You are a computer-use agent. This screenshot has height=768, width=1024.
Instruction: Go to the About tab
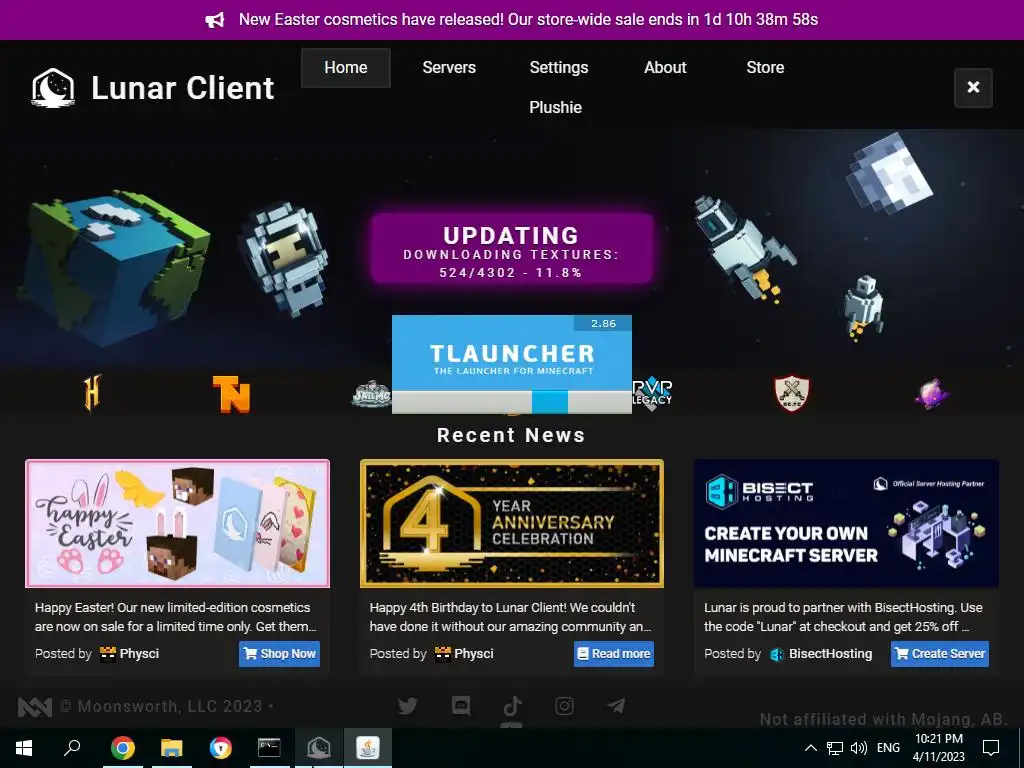click(x=665, y=67)
